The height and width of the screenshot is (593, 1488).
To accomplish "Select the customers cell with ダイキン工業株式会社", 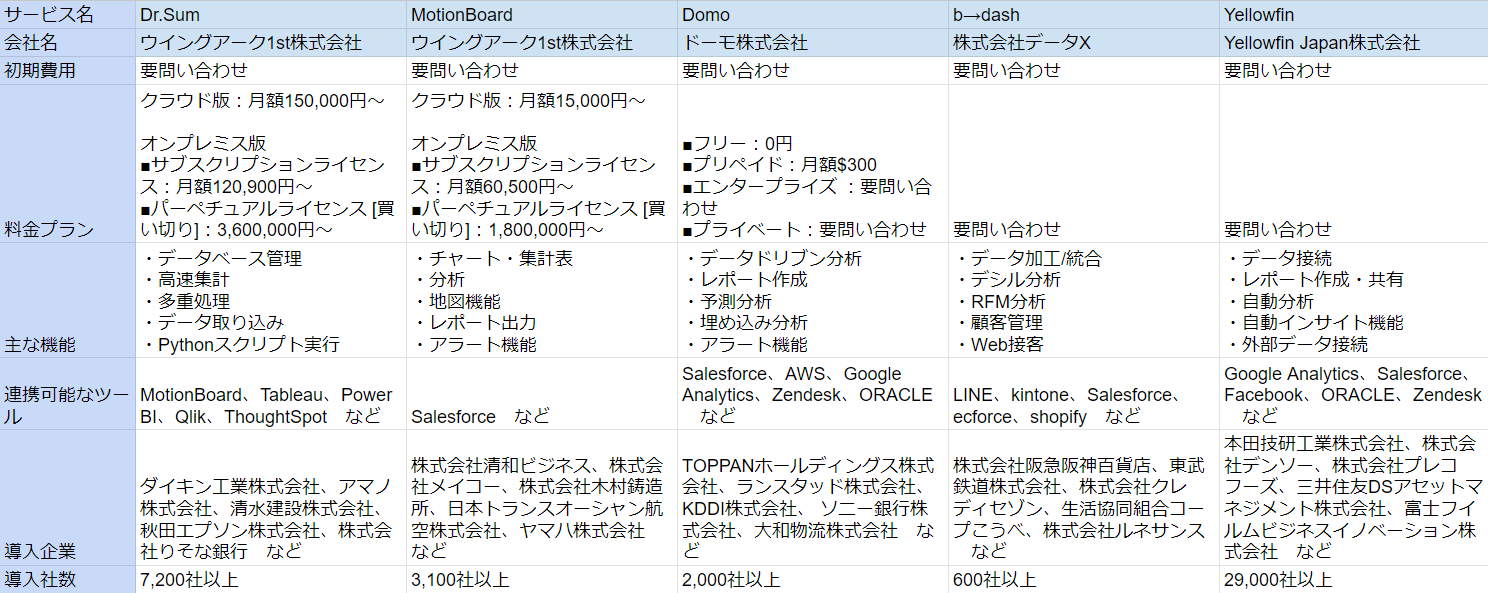I will click(271, 498).
